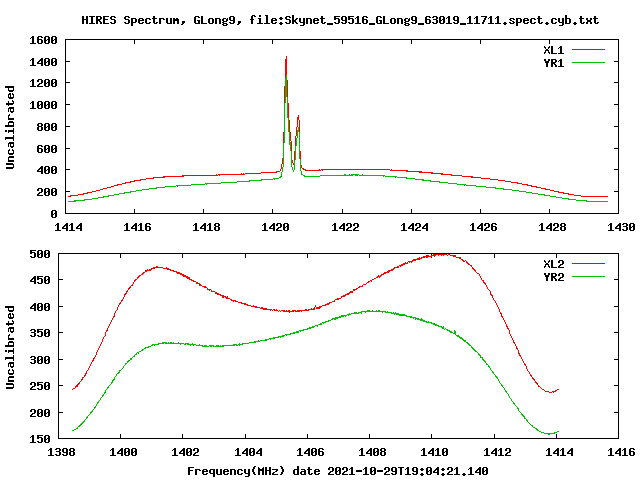Click the 1412 x-axis tick label
Image resolution: width=640 pixels, height=480 pixels.
(497, 452)
